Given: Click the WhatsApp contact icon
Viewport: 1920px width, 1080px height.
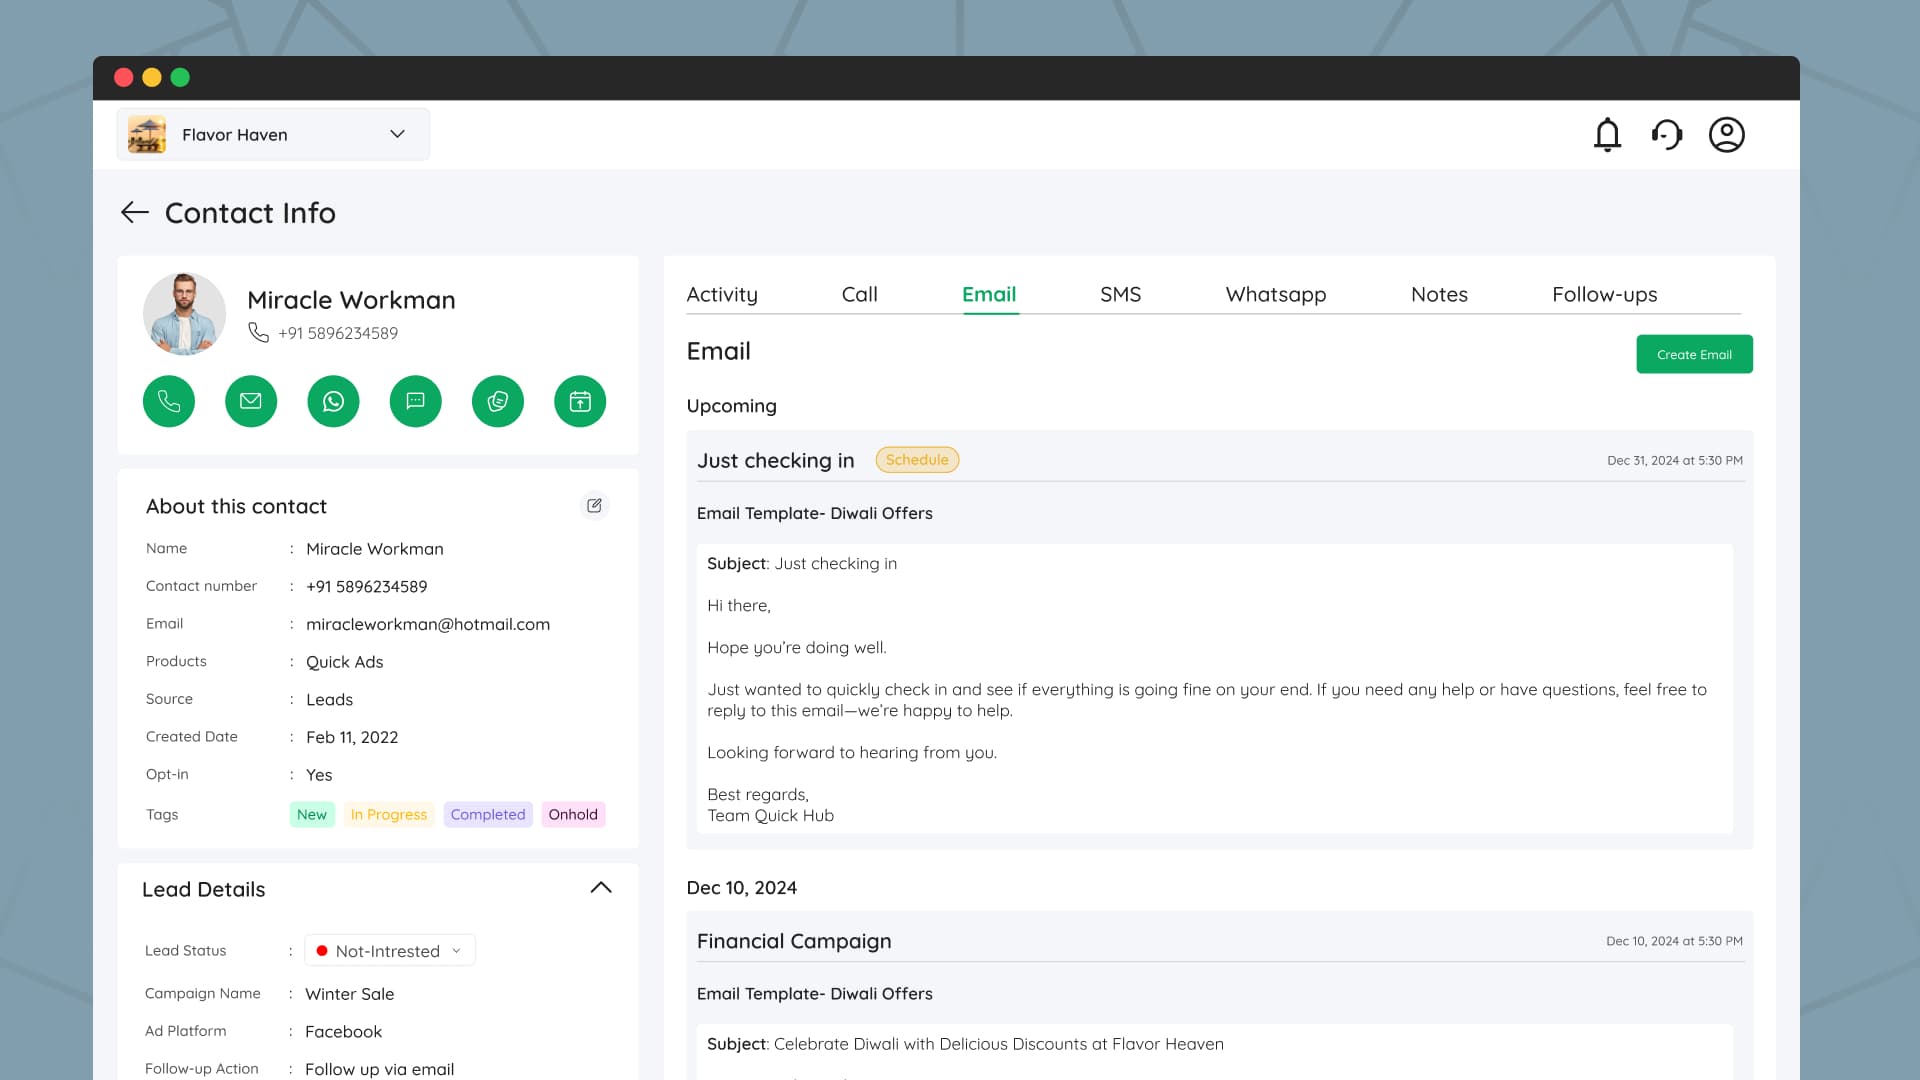Looking at the screenshot, I should point(333,401).
